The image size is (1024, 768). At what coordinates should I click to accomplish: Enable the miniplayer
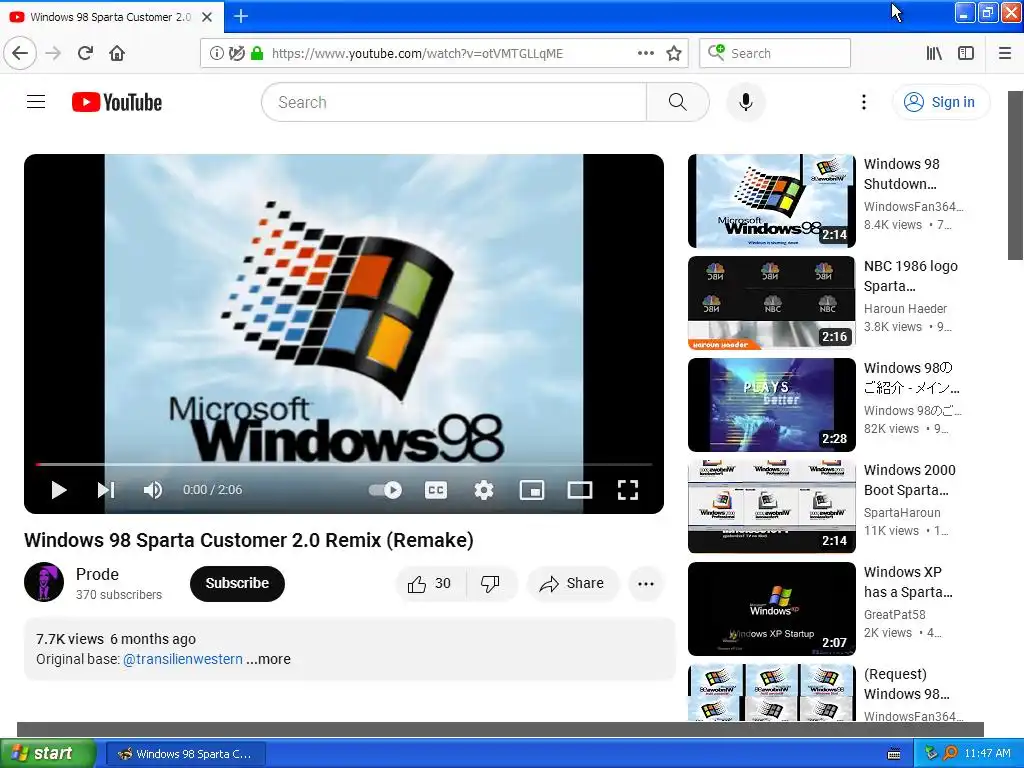[x=532, y=490]
